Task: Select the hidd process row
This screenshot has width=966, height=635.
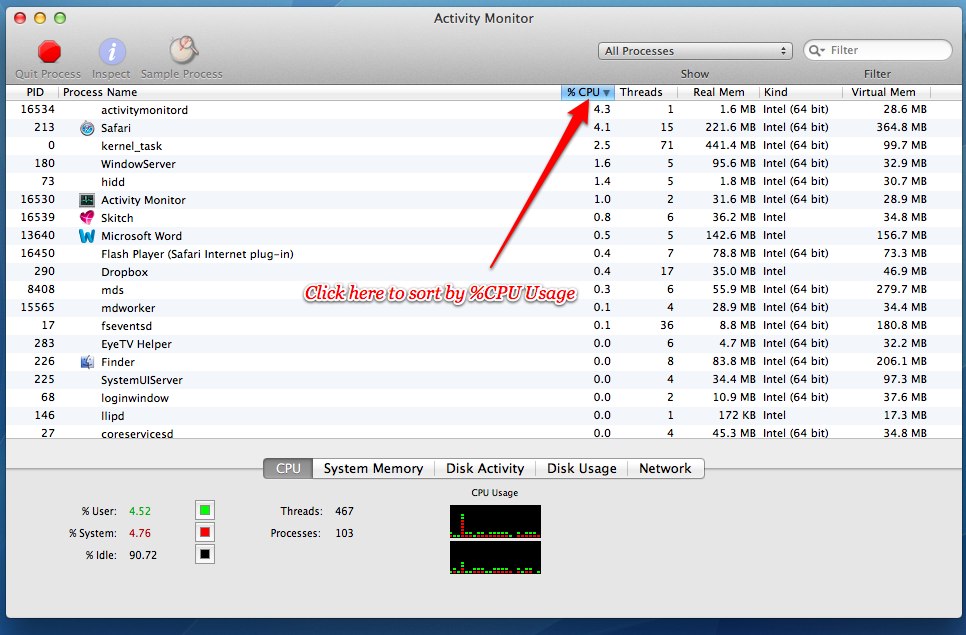Action: point(483,182)
